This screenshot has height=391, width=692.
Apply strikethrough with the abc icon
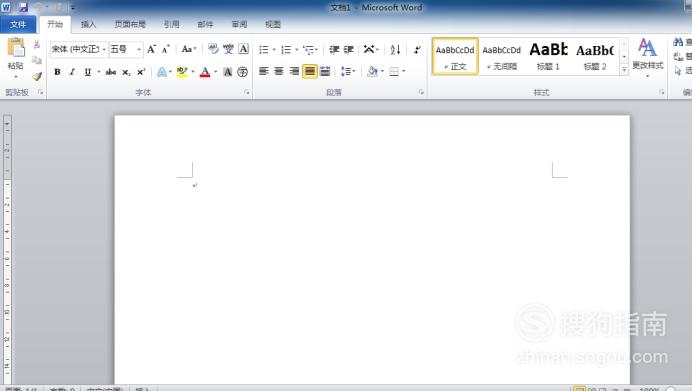[111, 72]
